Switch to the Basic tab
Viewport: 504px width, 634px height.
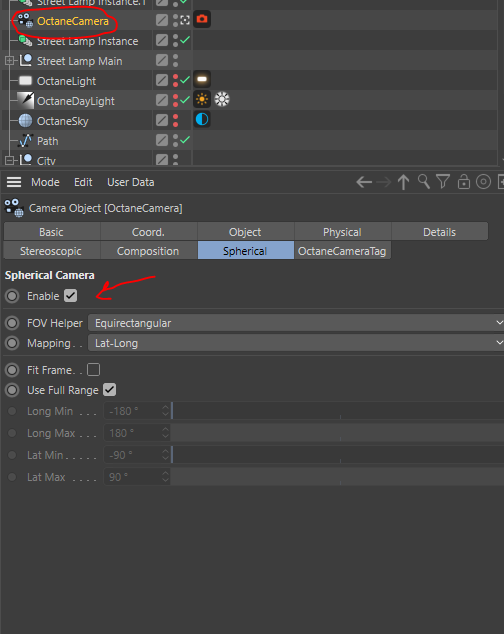click(x=52, y=232)
